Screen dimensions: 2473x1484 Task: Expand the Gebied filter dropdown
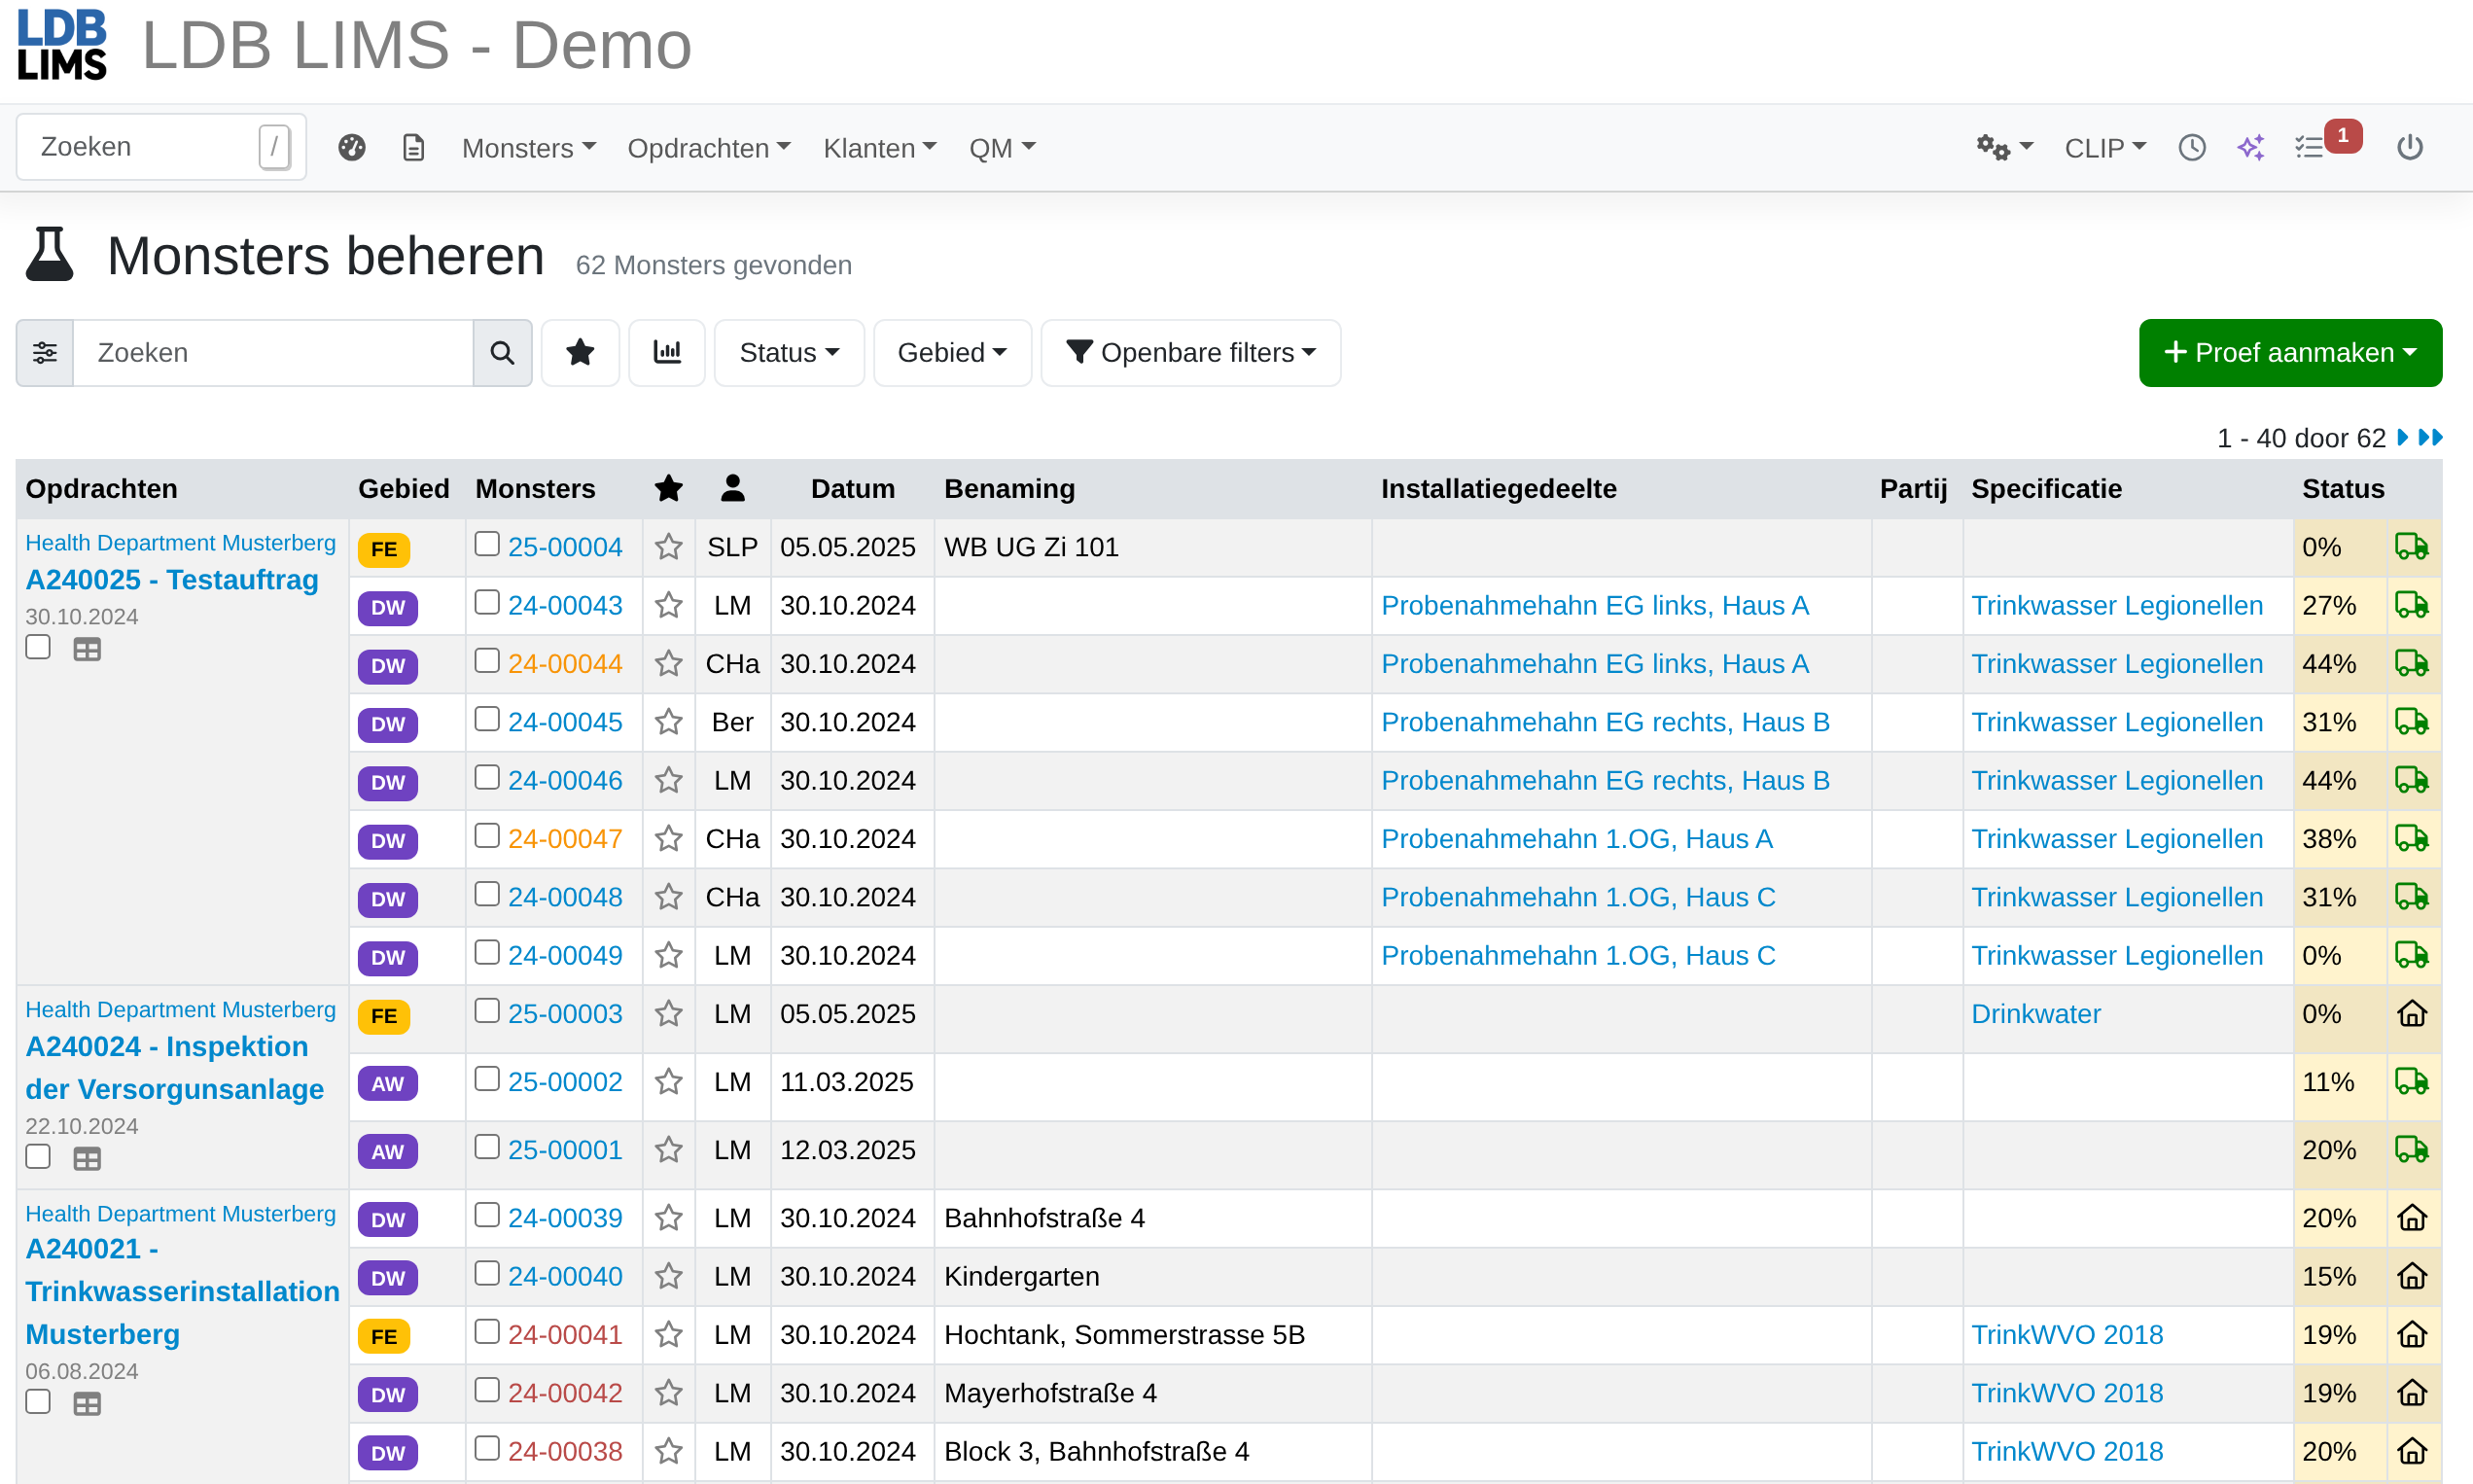point(952,353)
